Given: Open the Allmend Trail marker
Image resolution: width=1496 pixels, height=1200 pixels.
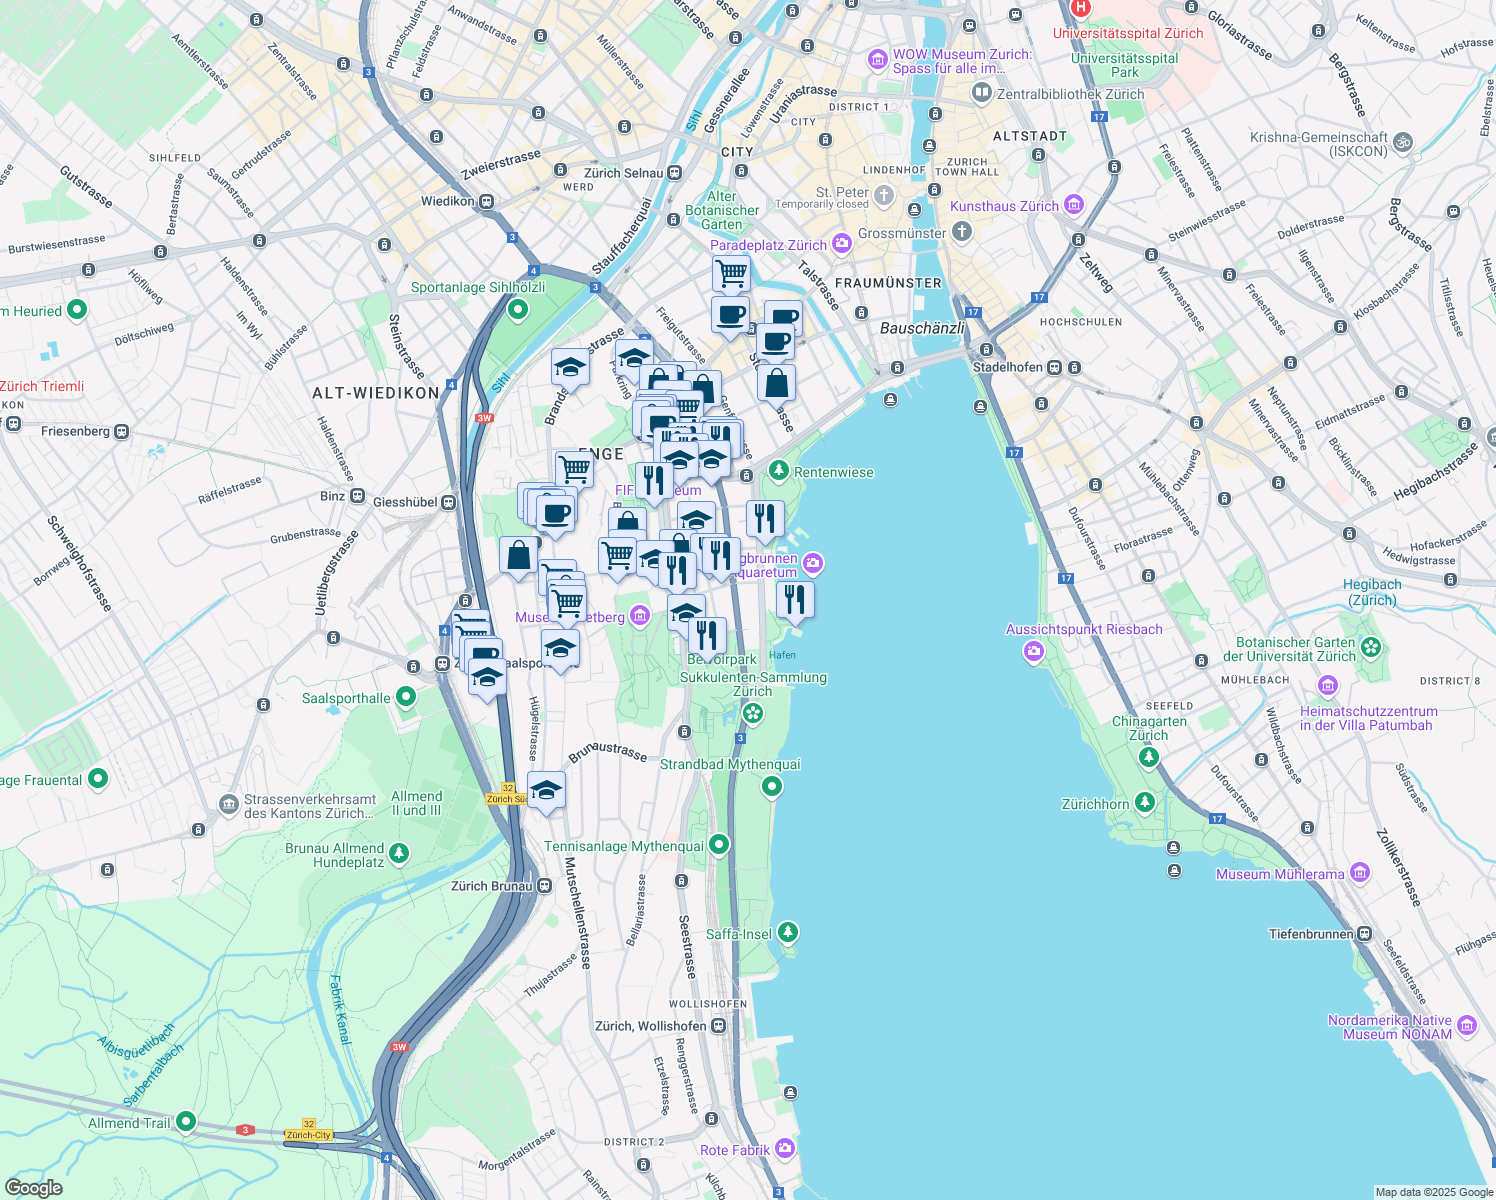Looking at the screenshot, I should pos(186,1122).
